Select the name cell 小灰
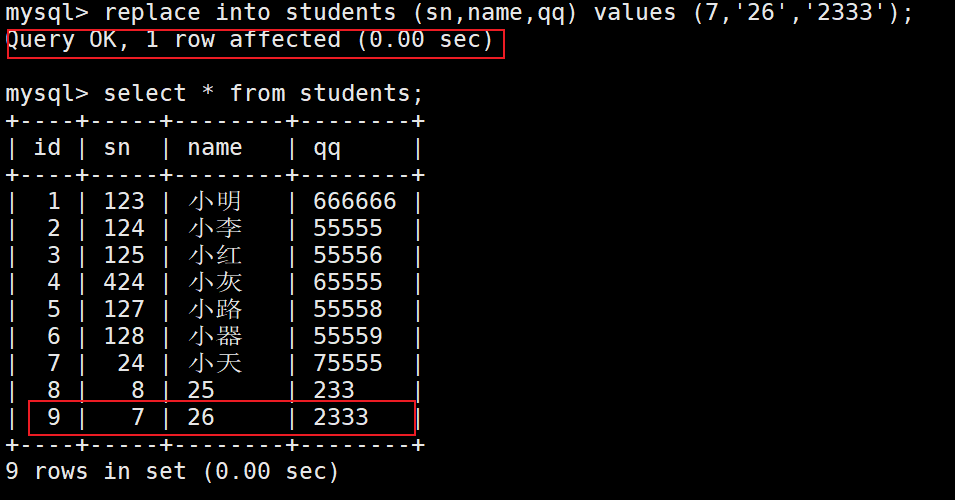 coord(215,282)
